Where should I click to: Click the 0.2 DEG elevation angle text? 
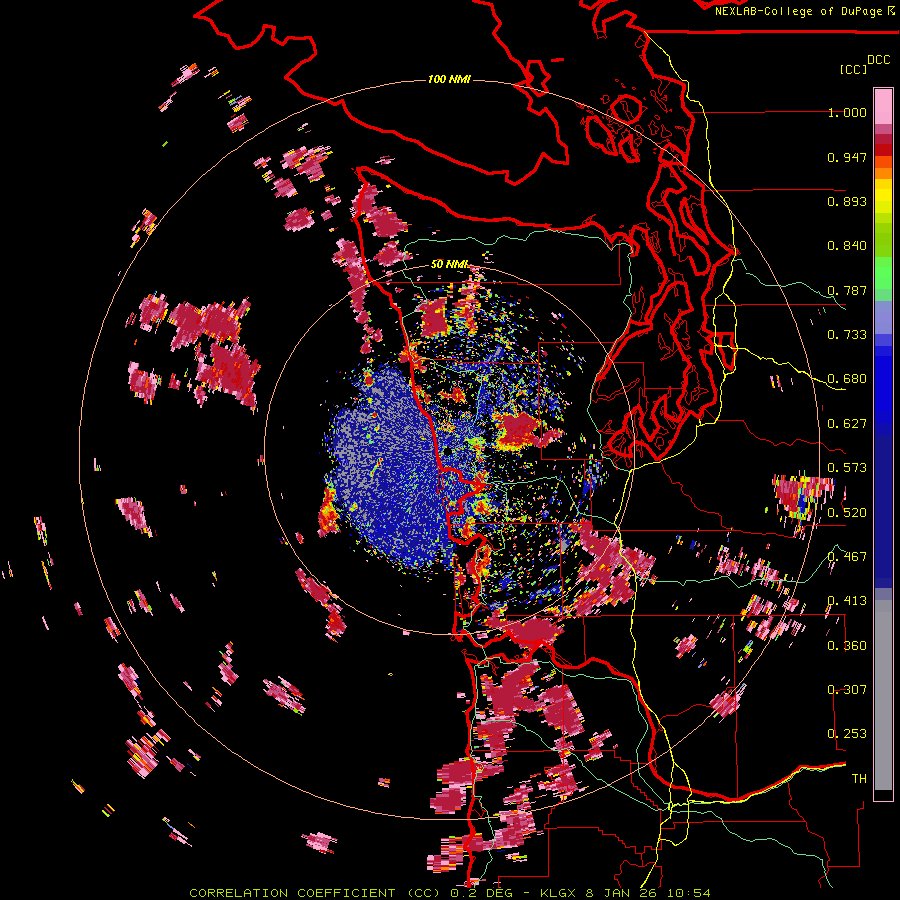[x=480, y=893]
